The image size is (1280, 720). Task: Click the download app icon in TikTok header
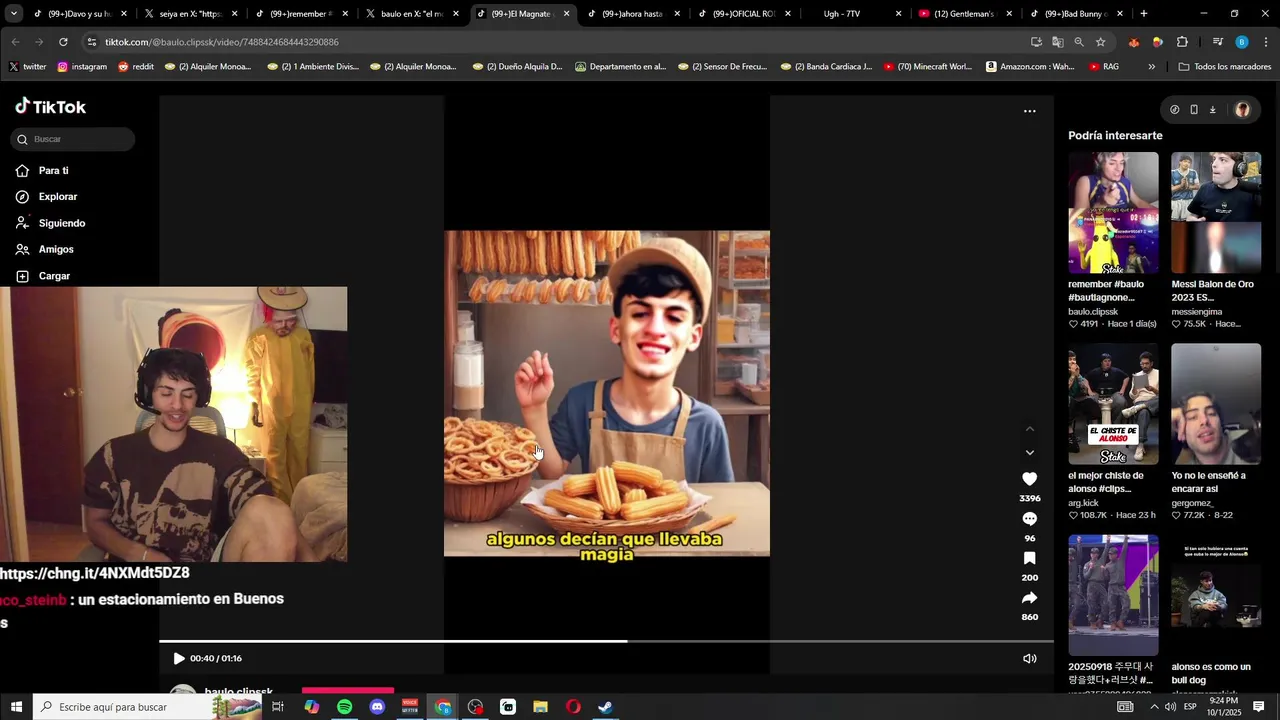(1212, 110)
